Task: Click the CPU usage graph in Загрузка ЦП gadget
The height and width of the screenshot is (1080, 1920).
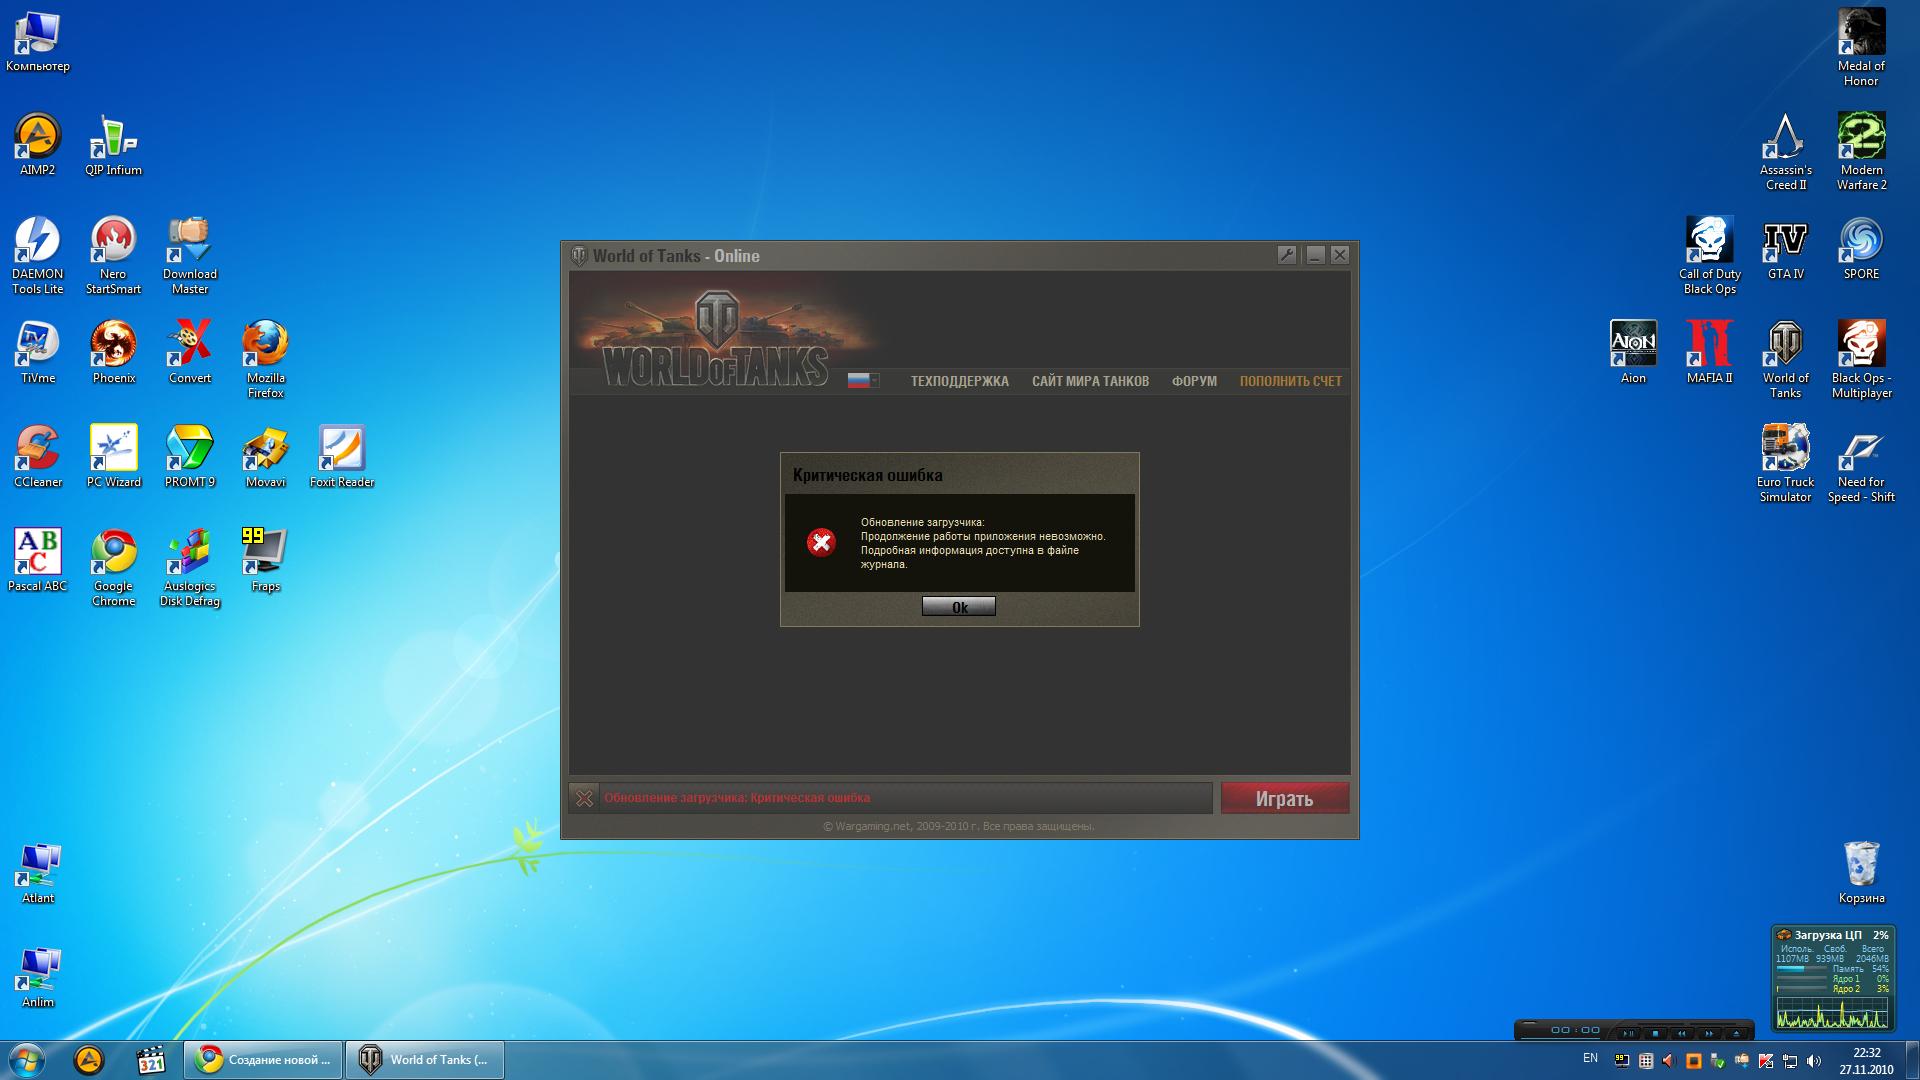Action: tap(1832, 1011)
